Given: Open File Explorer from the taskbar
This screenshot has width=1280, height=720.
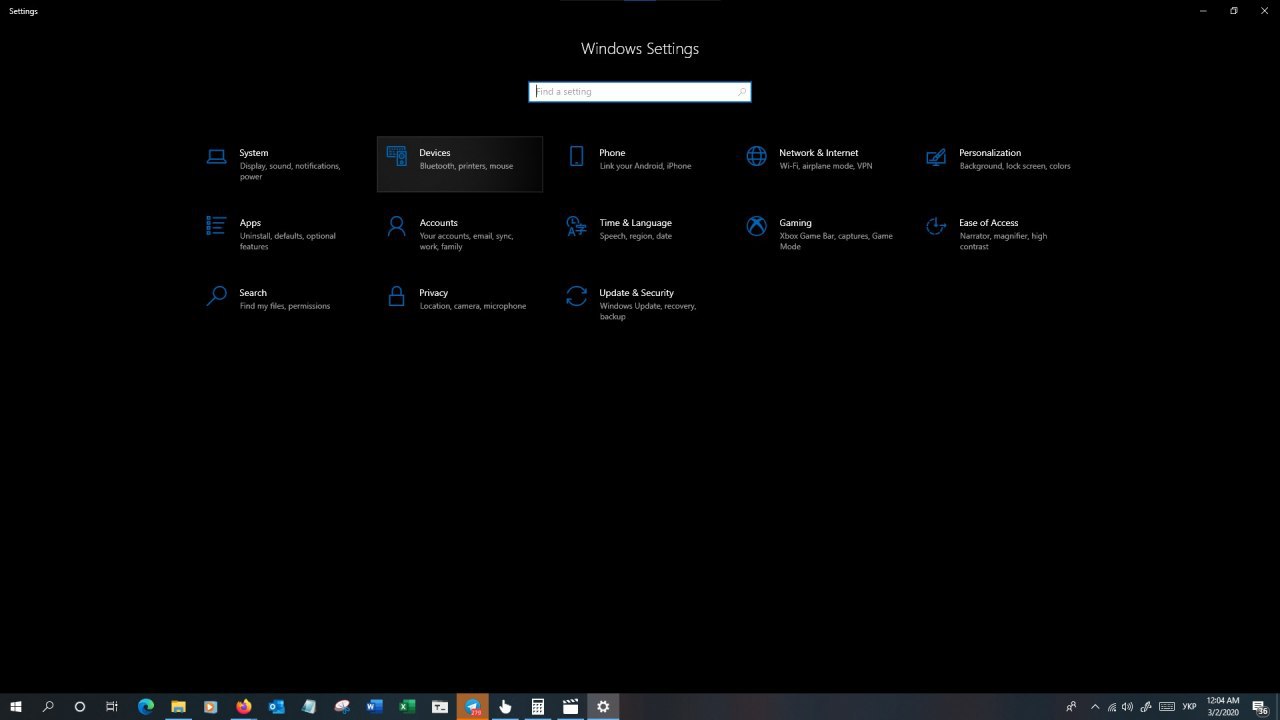Looking at the screenshot, I should point(178,707).
